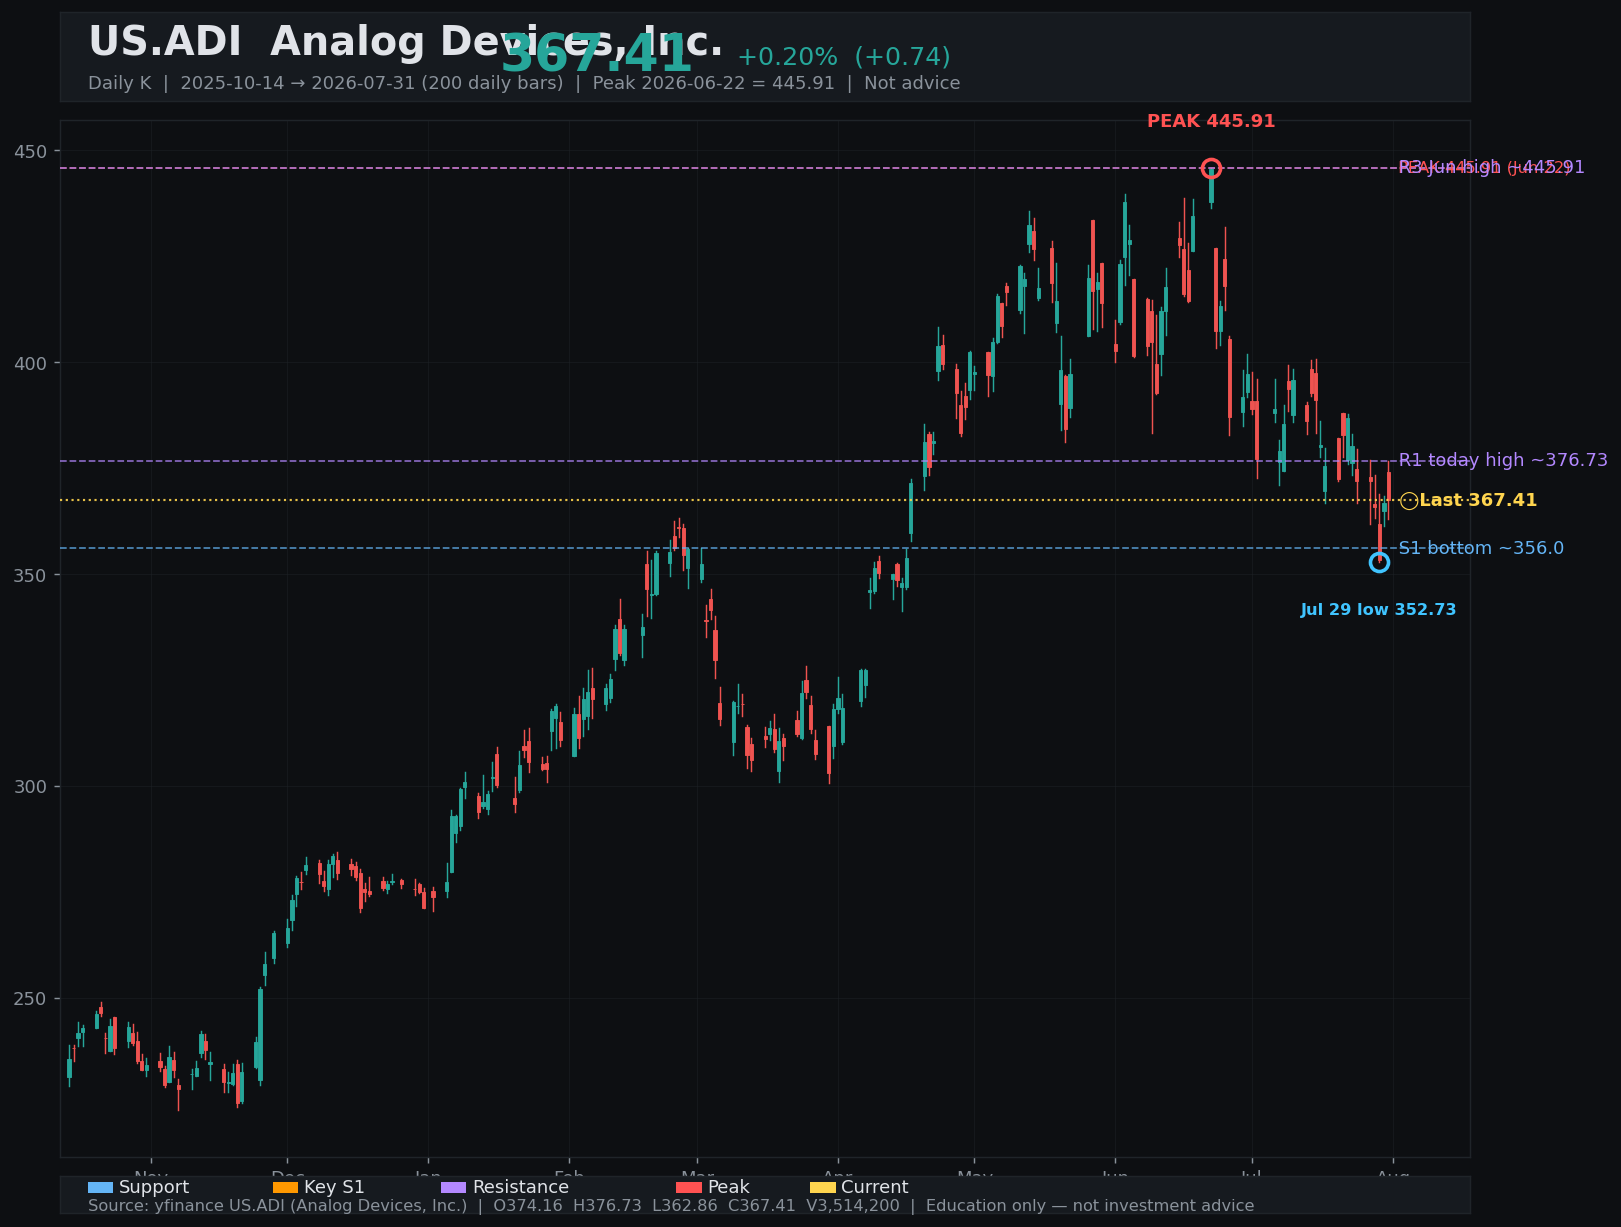Click the red "PEAK 445.91" annotation above the chart

pyautogui.click(x=1211, y=121)
